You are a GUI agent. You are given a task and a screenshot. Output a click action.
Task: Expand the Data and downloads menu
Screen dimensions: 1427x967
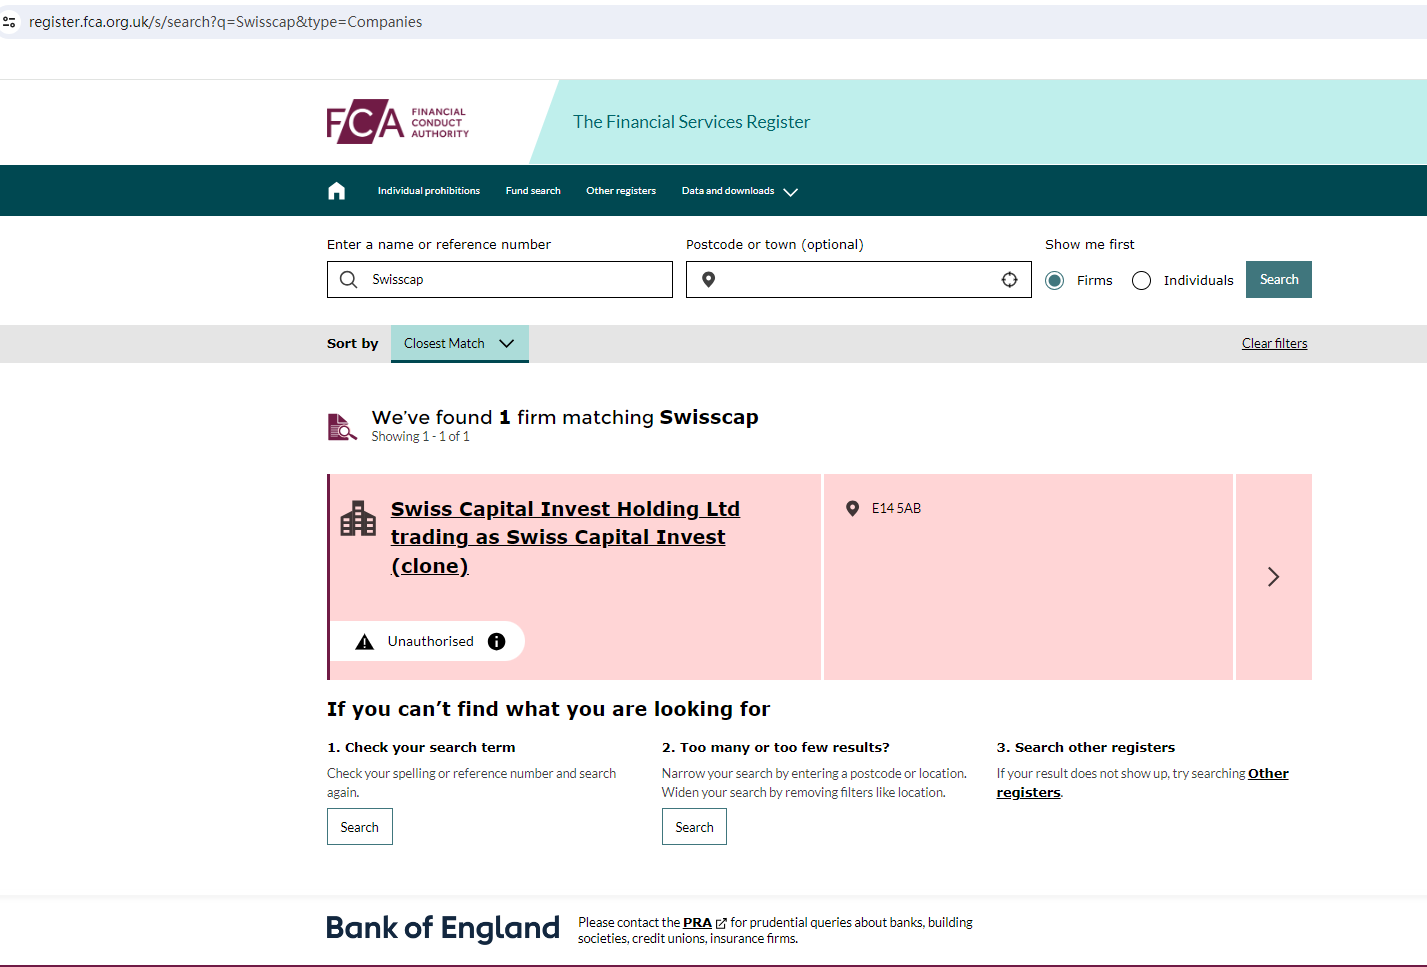tap(740, 191)
